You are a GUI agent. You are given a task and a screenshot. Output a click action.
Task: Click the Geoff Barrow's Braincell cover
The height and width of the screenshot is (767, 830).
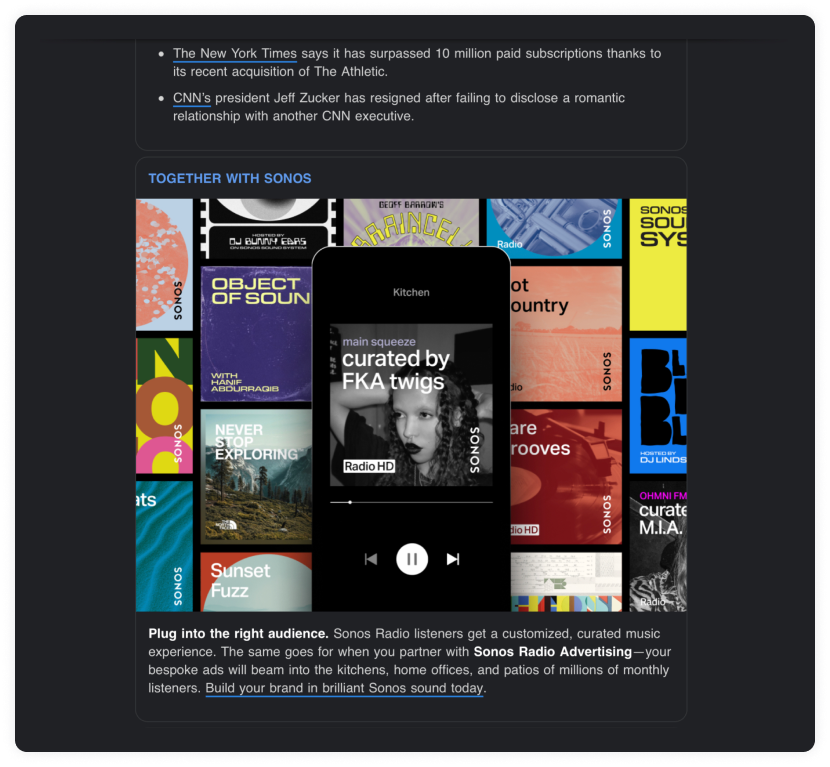[411, 222]
